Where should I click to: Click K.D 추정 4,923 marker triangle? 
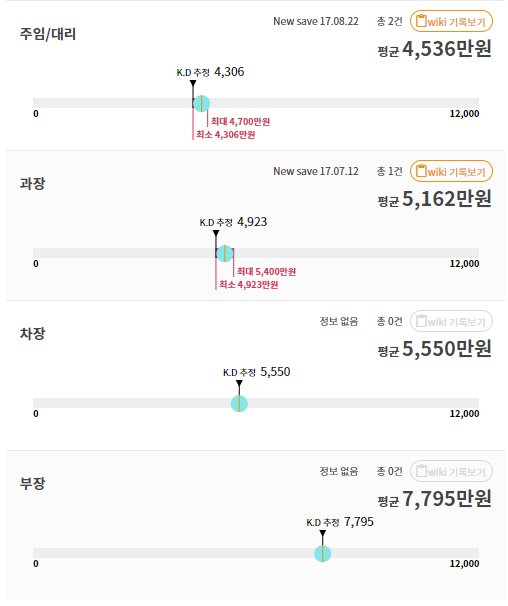[216, 233]
